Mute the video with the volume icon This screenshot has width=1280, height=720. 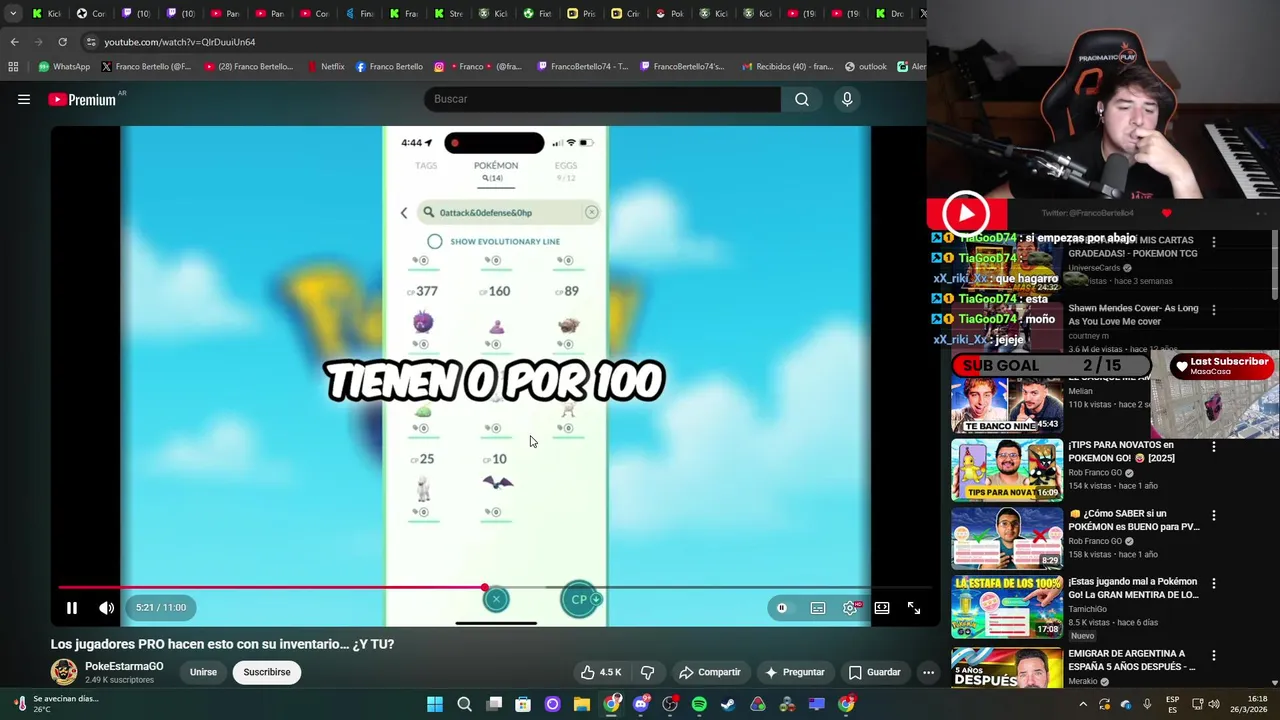(x=107, y=608)
